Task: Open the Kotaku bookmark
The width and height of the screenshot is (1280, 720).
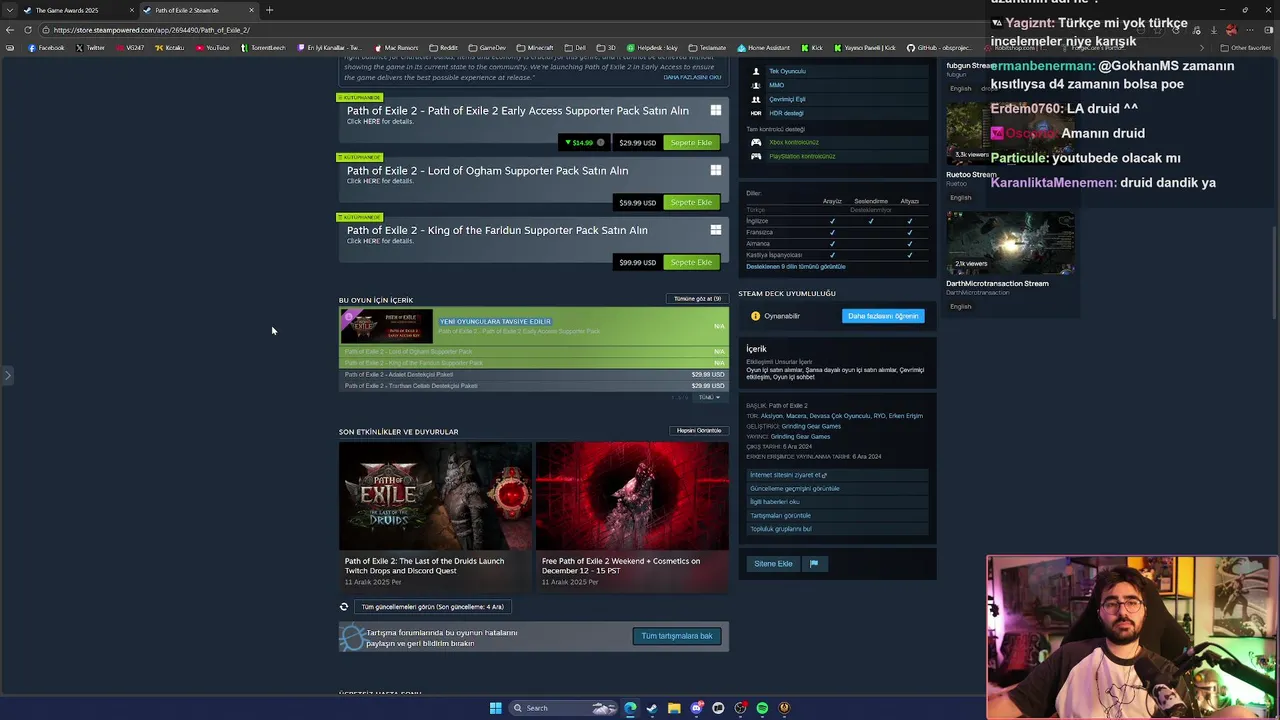Action: (x=169, y=48)
